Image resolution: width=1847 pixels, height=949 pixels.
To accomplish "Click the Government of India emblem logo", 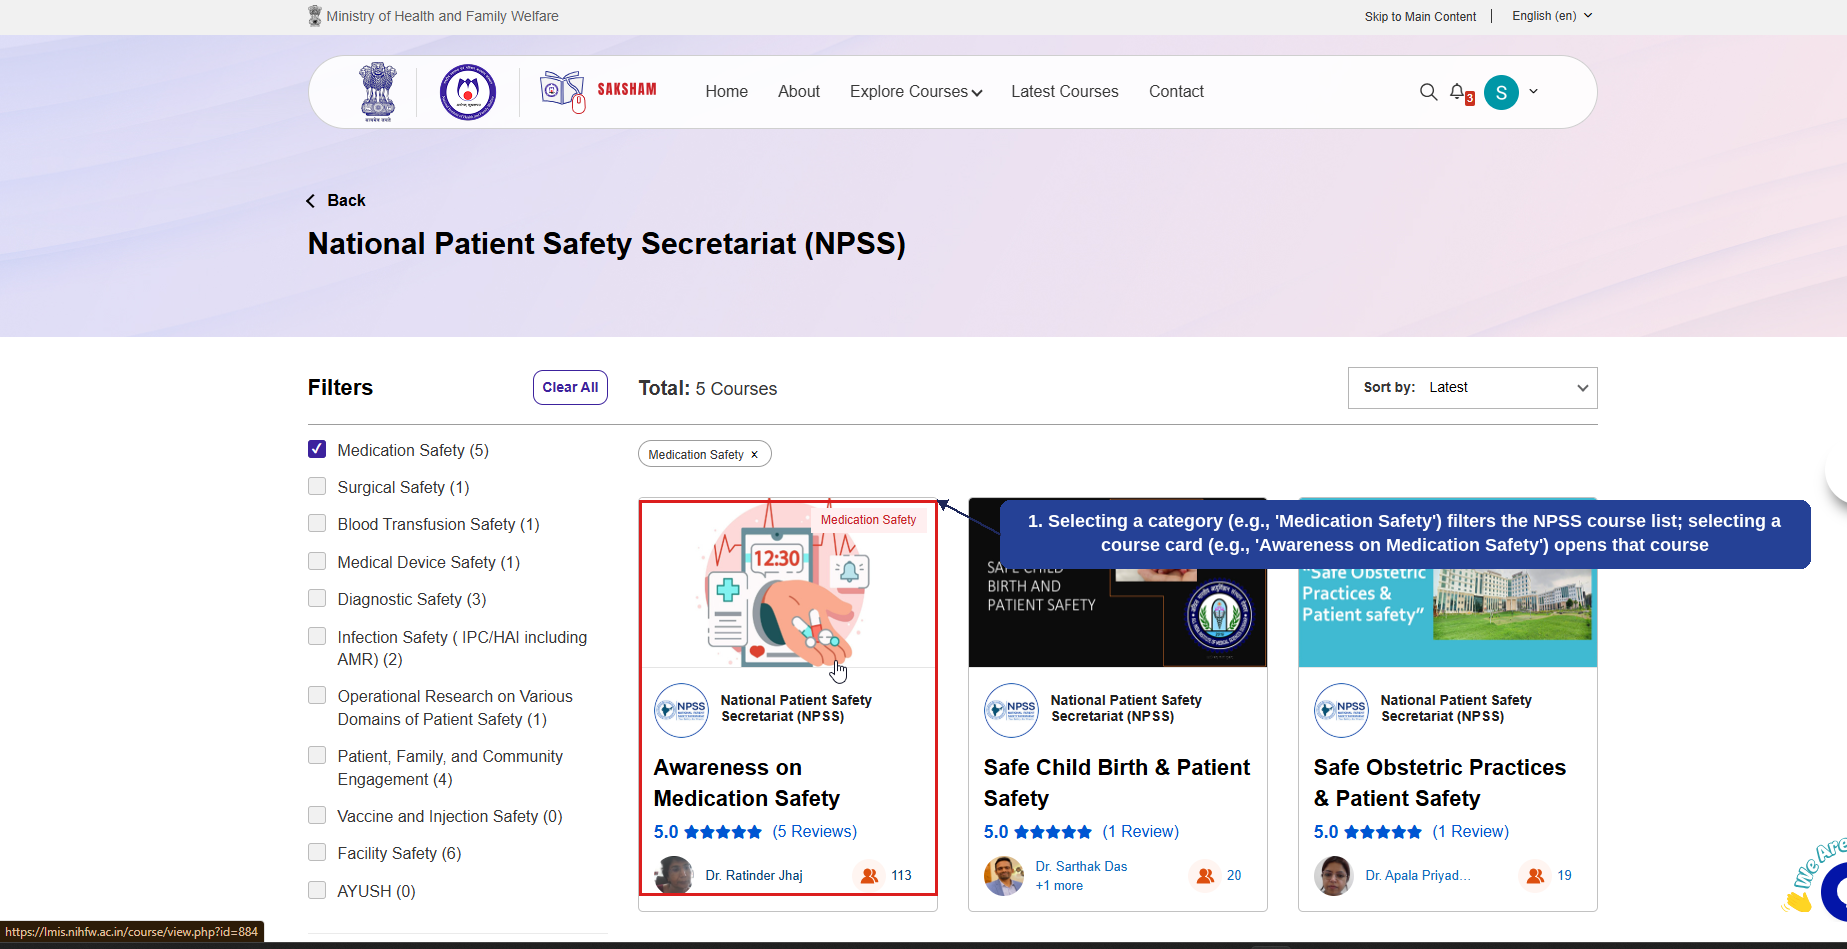I will click(378, 92).
